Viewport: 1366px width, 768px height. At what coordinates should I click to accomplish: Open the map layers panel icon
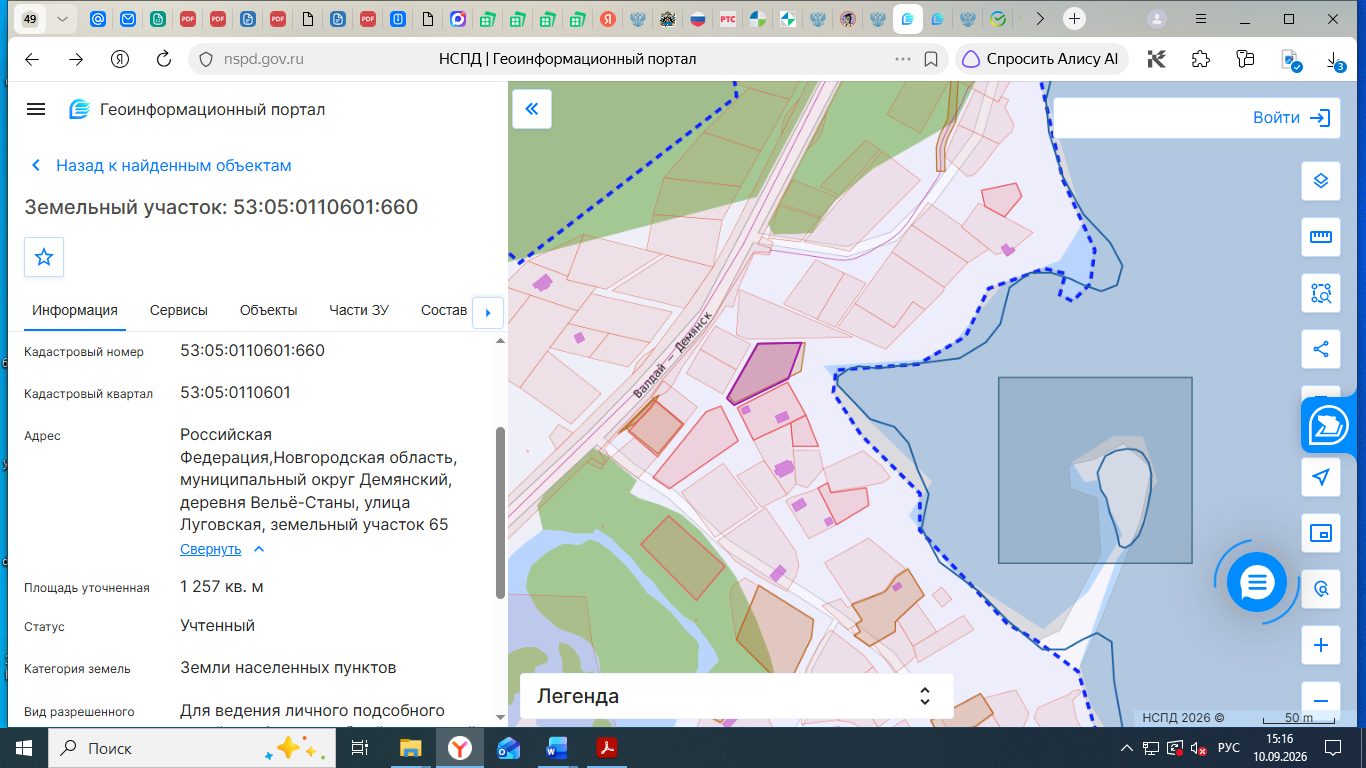click(1320, 181)
